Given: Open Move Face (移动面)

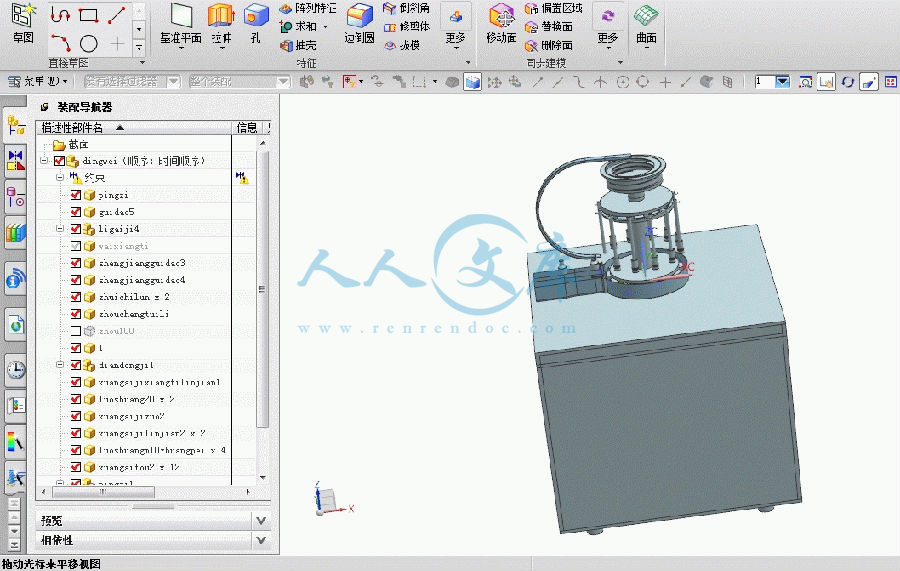Looking at the screenshot, I should [501, 24].
